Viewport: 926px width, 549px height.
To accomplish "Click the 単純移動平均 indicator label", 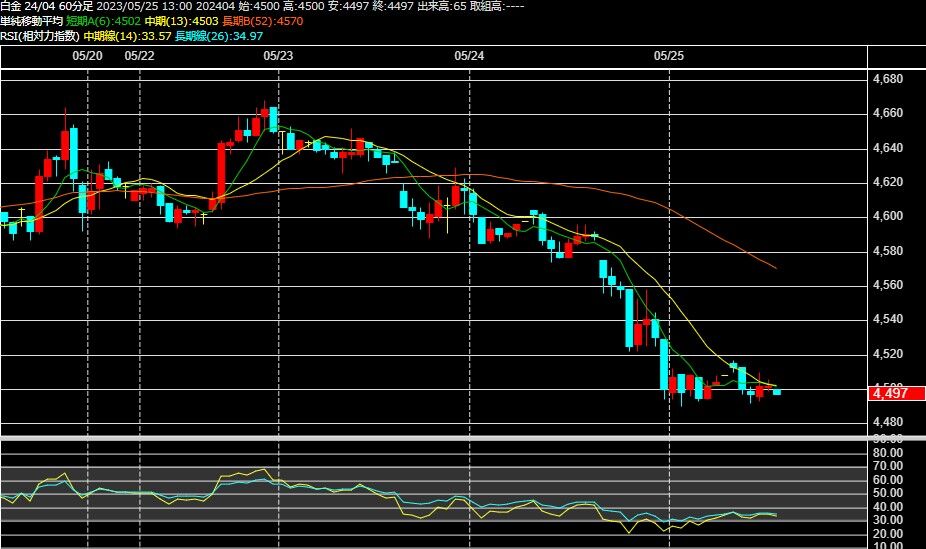I will 31,21.
